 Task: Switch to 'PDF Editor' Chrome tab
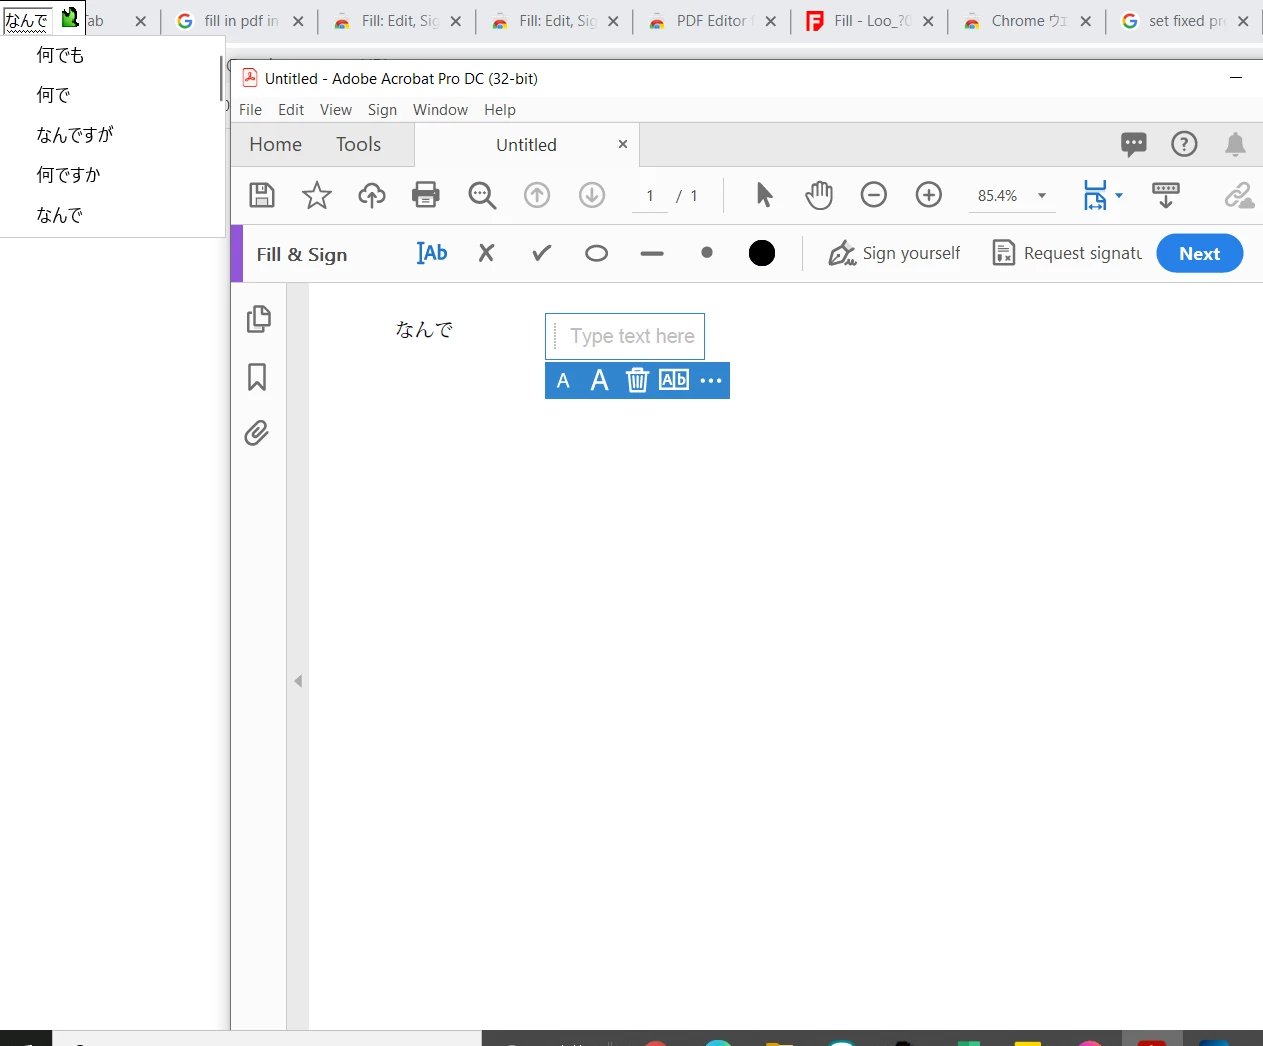(x=711, y=21)
